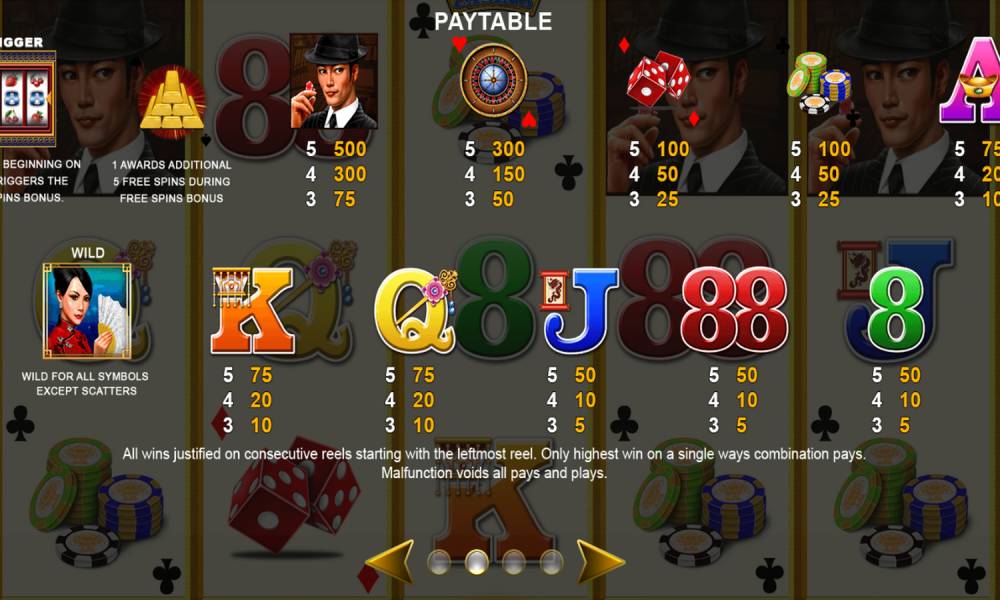Click the blue J card symbol

[580, 311]
